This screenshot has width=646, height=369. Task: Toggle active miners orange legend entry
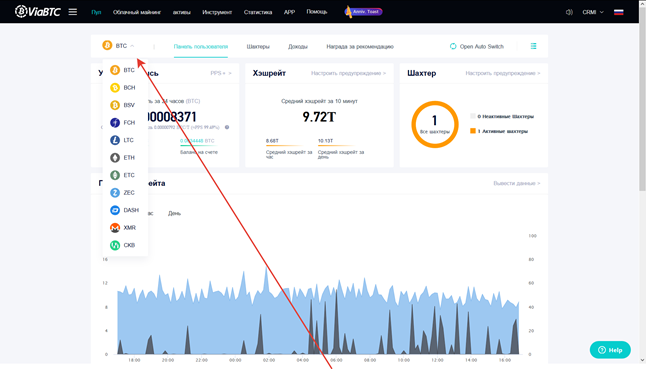click(499, 131)
